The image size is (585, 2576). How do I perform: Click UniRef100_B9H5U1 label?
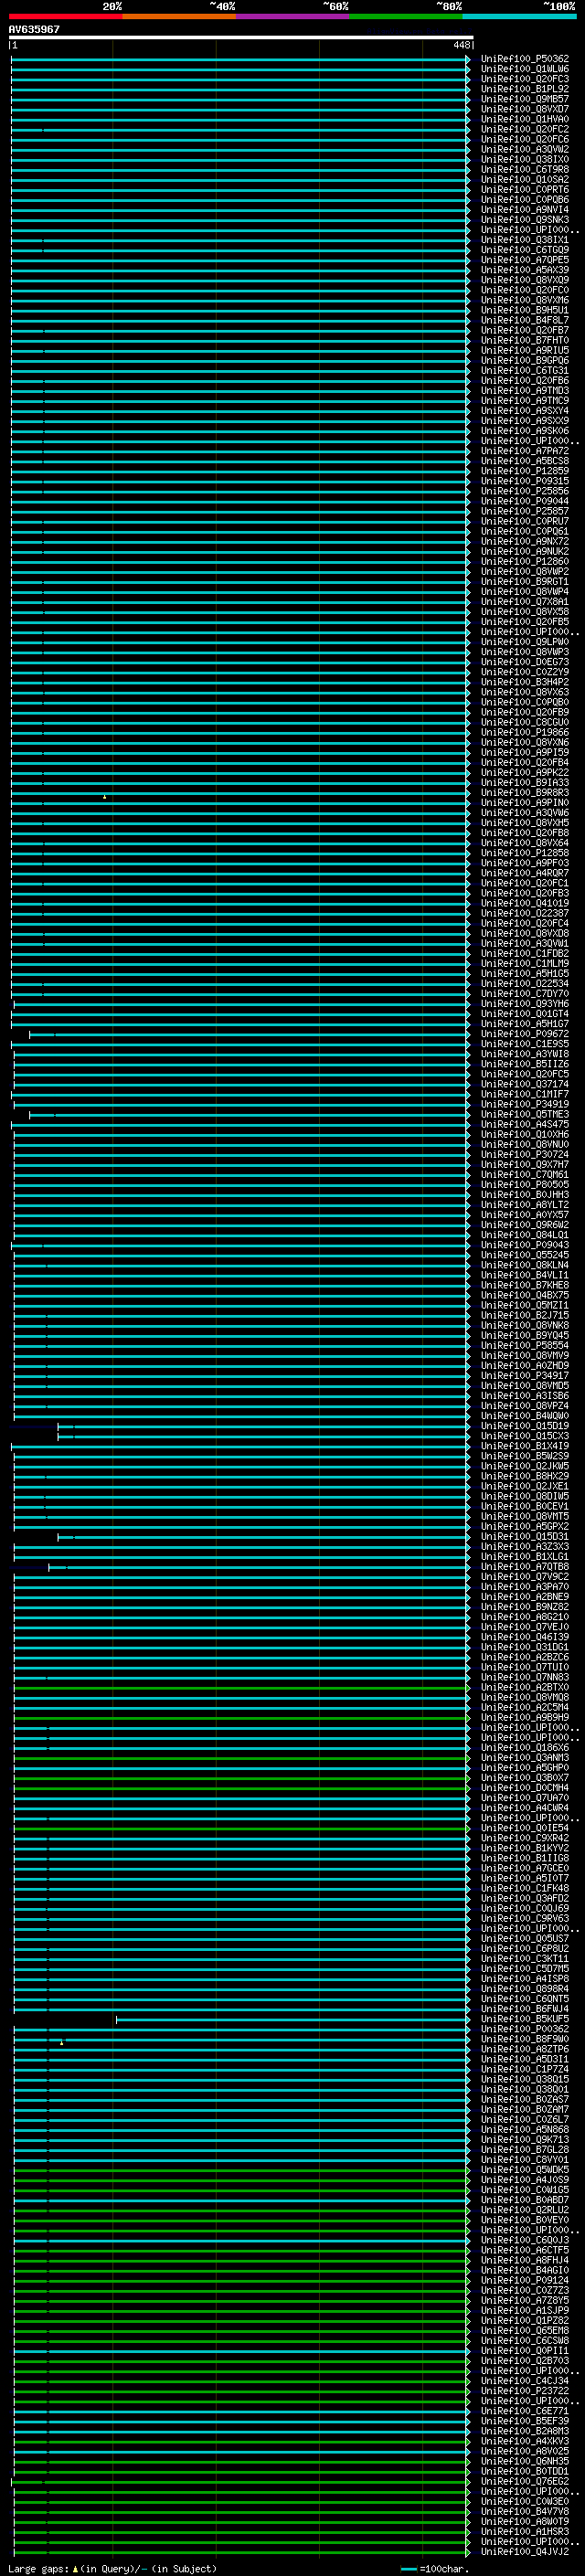point(525,310)
